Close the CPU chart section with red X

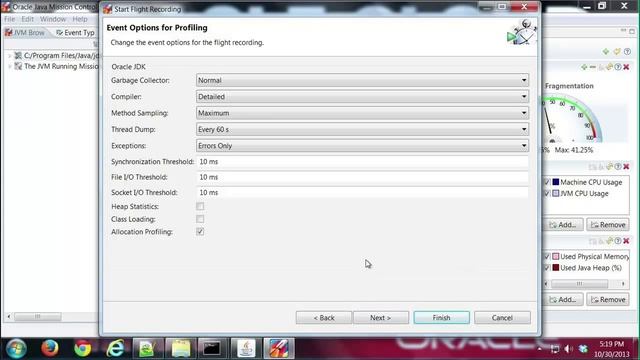pos(626,167)
